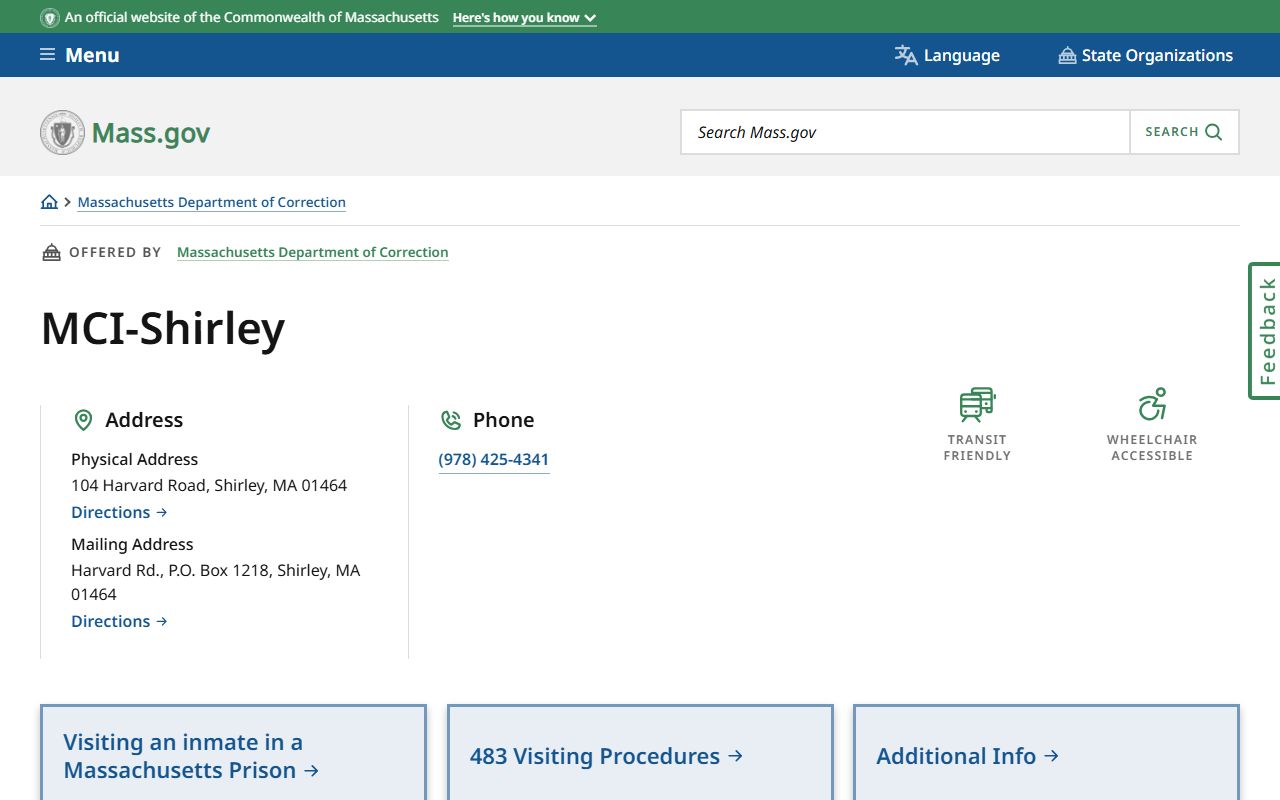
Task: Click the Mailing Address label
Action: (132, 544)
